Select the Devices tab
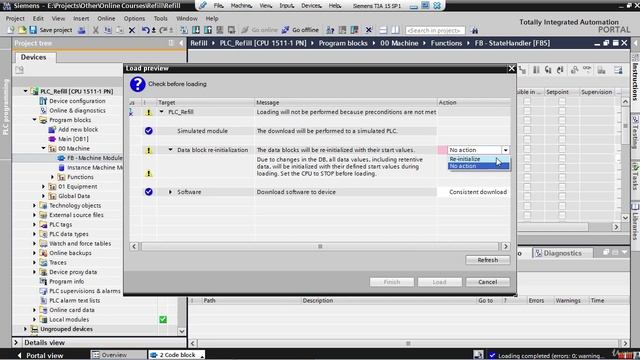 click(33, 57)
